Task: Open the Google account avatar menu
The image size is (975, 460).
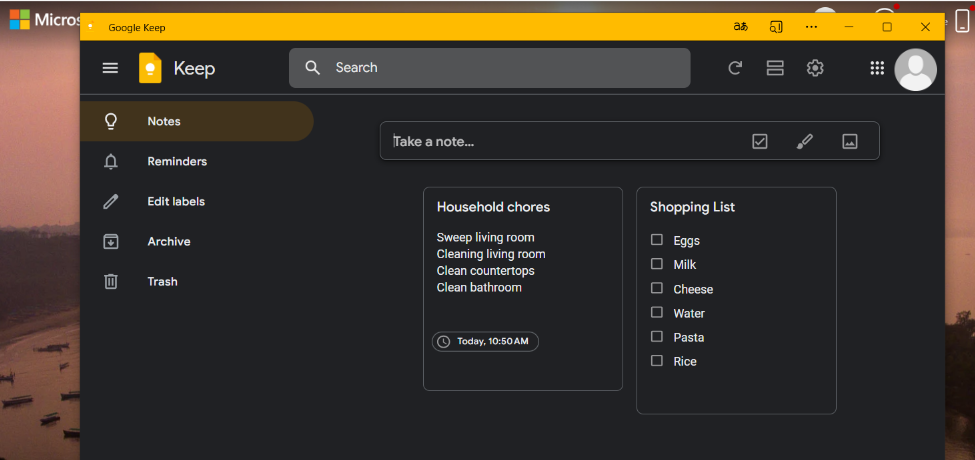Action: point(915,69)
